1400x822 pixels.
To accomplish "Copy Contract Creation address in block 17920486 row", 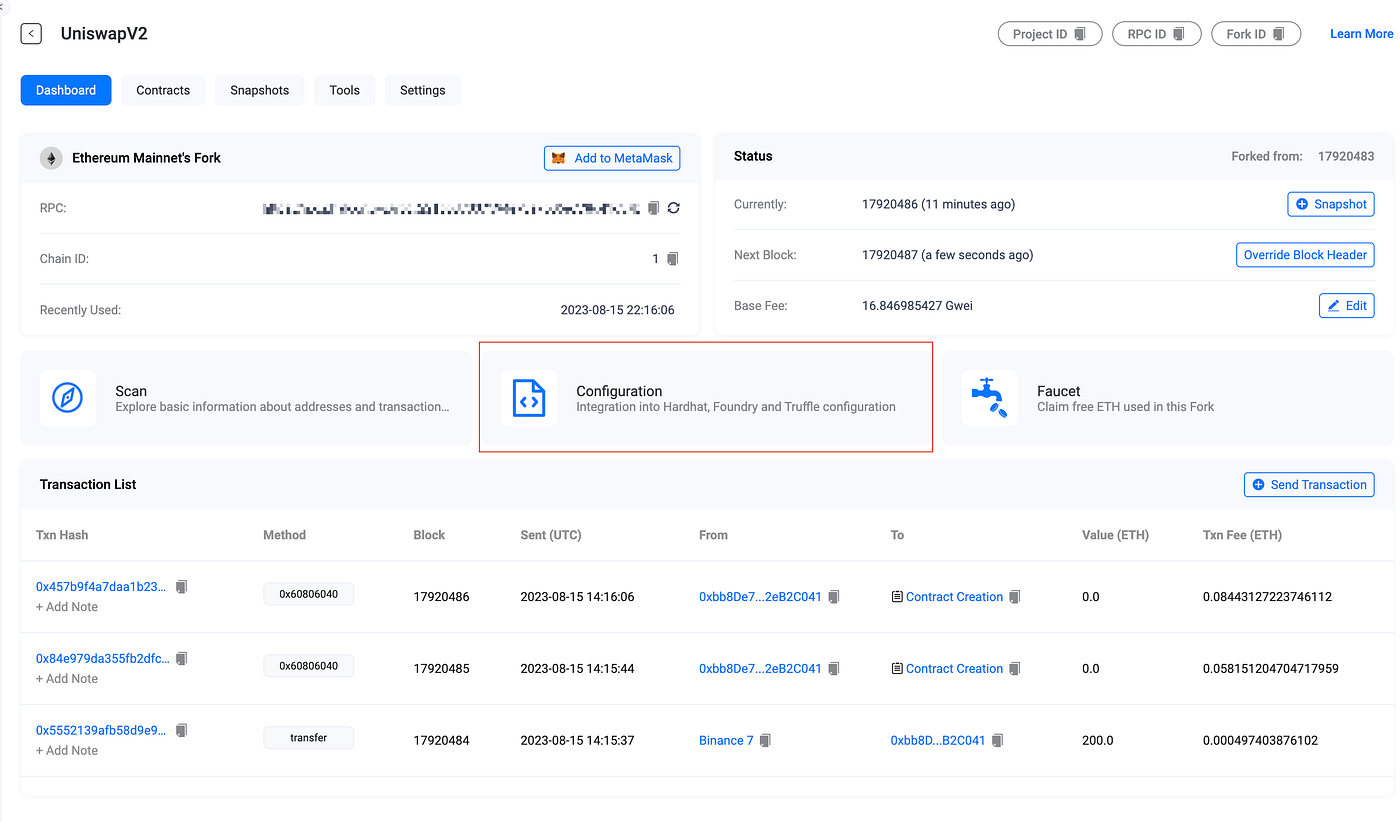I will coord(1014,597).
